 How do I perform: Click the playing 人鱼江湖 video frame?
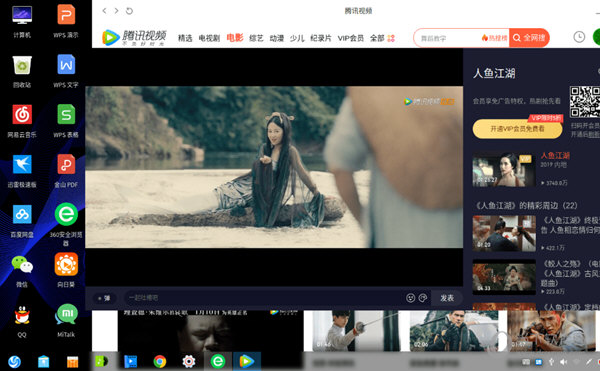click(x=274, y=167)
